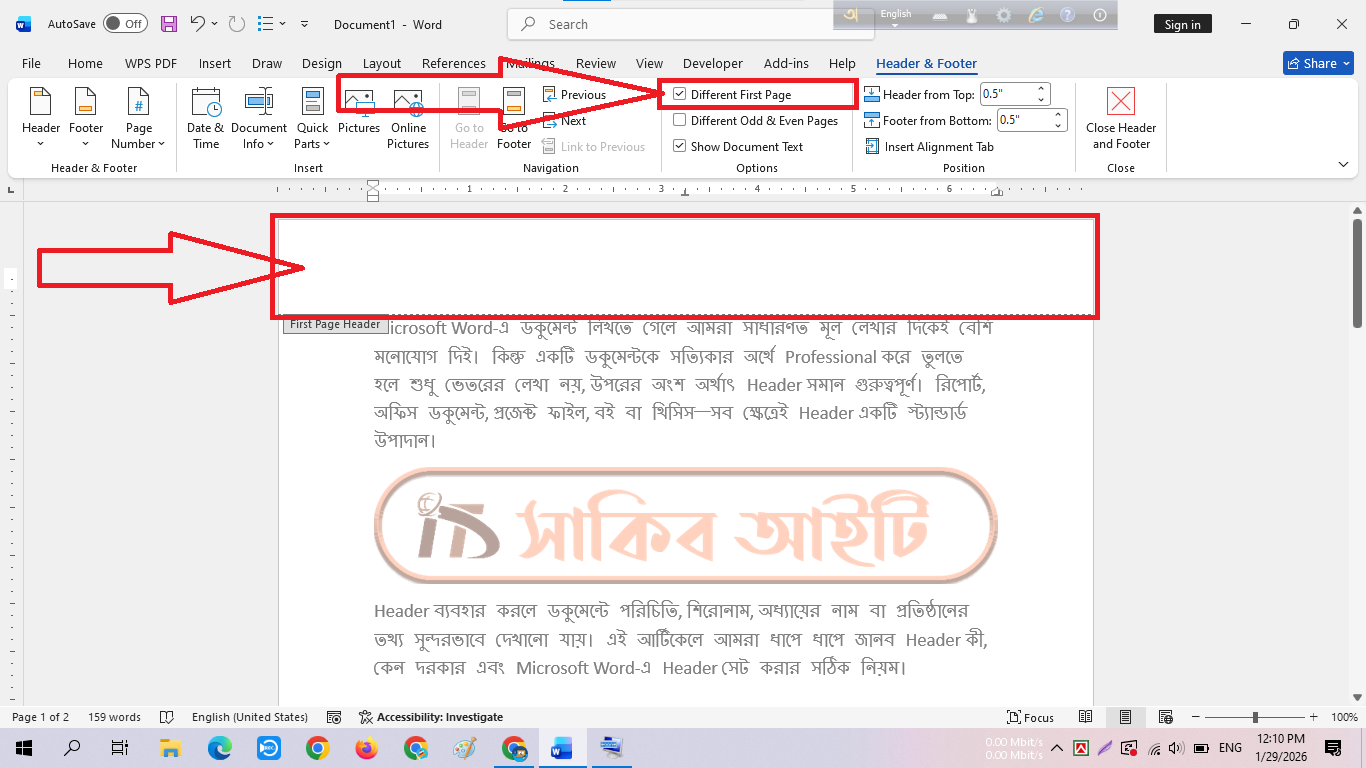Switch to the Layout tab
This screenshot has height=768, width=1366.
382,63
